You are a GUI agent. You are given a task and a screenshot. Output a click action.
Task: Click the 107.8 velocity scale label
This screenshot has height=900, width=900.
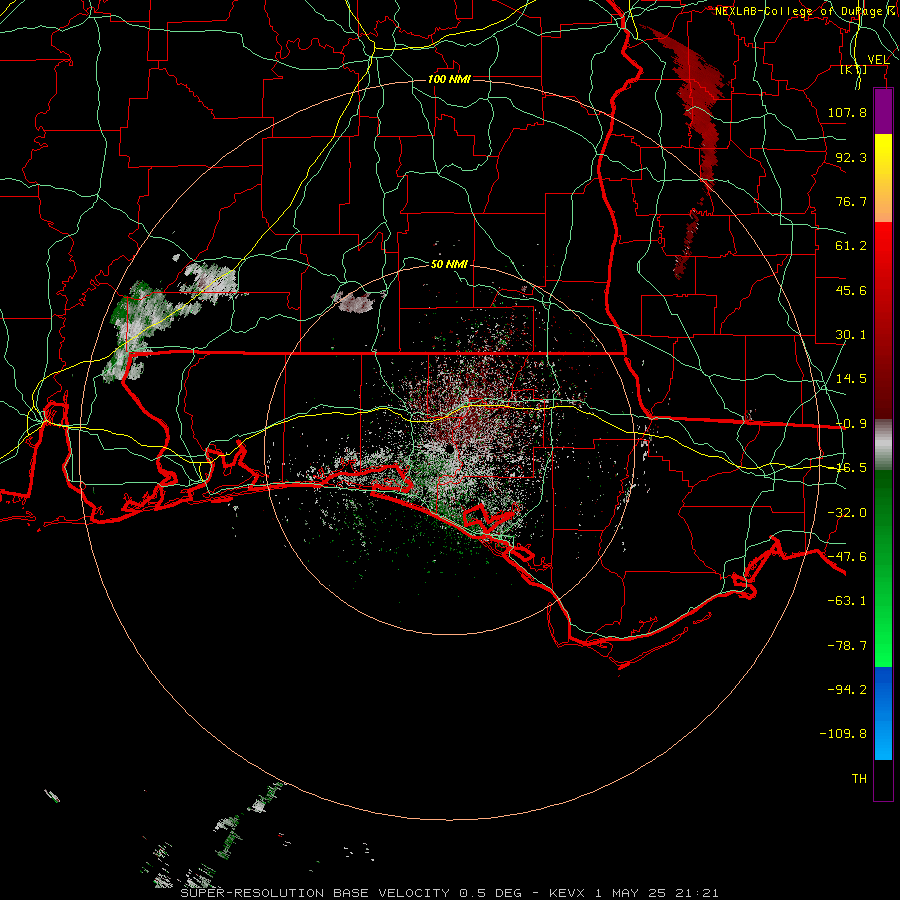(847, 112)
